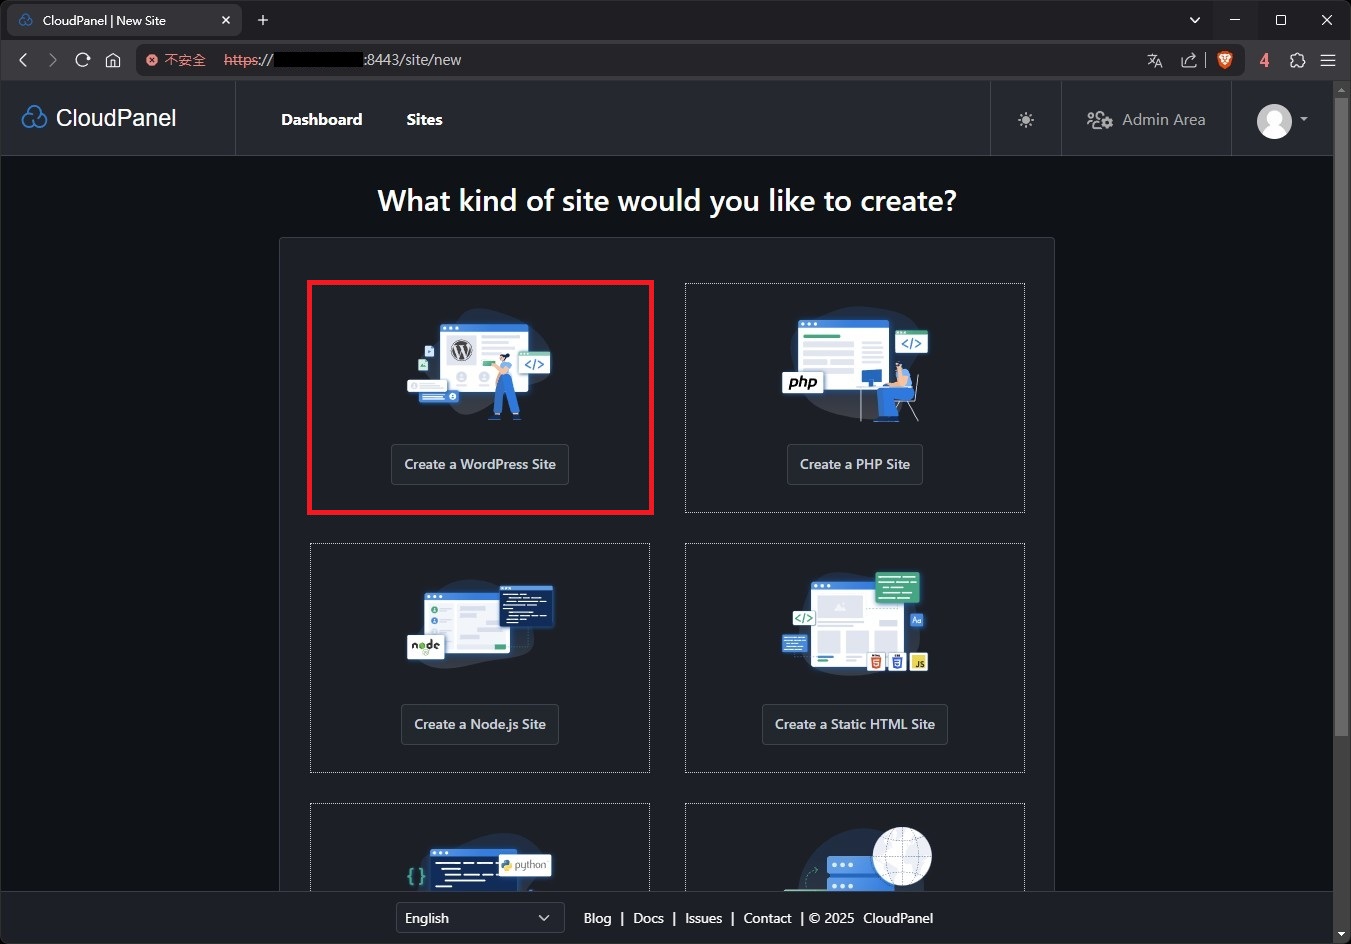Open the Dashboard menu item
The image size is (1351, 944).
(x=322, y=119)
